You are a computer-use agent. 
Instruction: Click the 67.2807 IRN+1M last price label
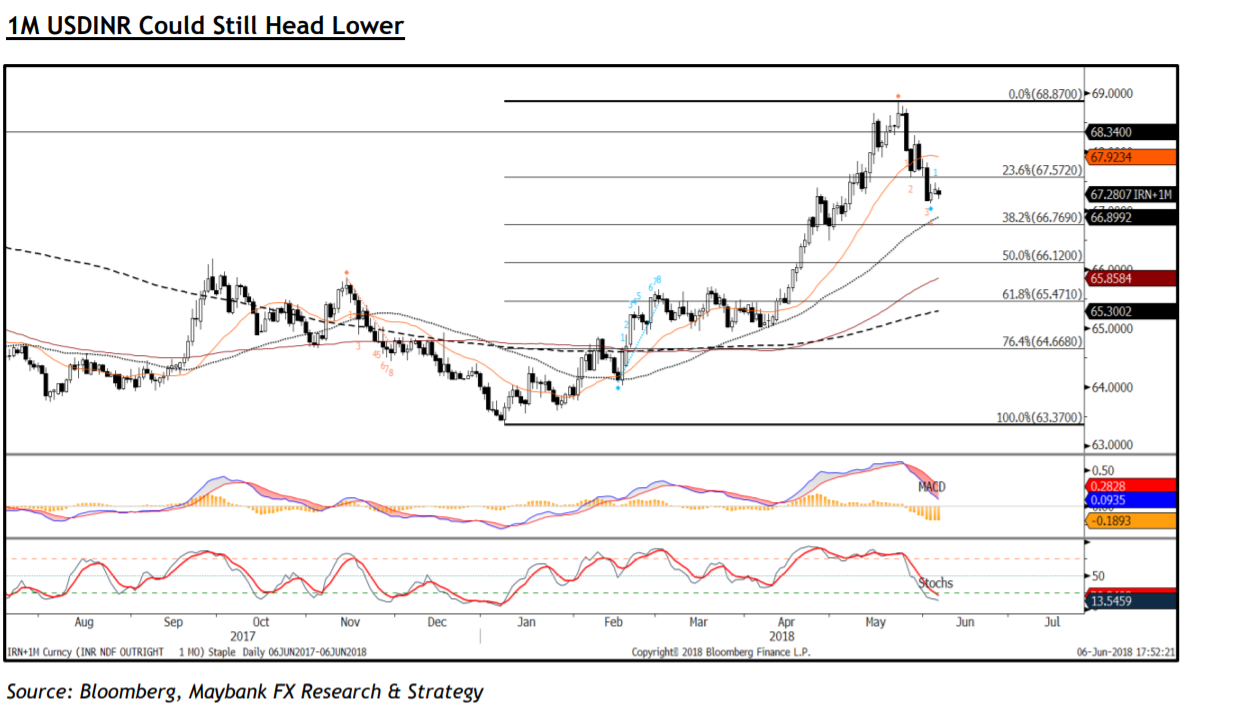click(1131, 195)
